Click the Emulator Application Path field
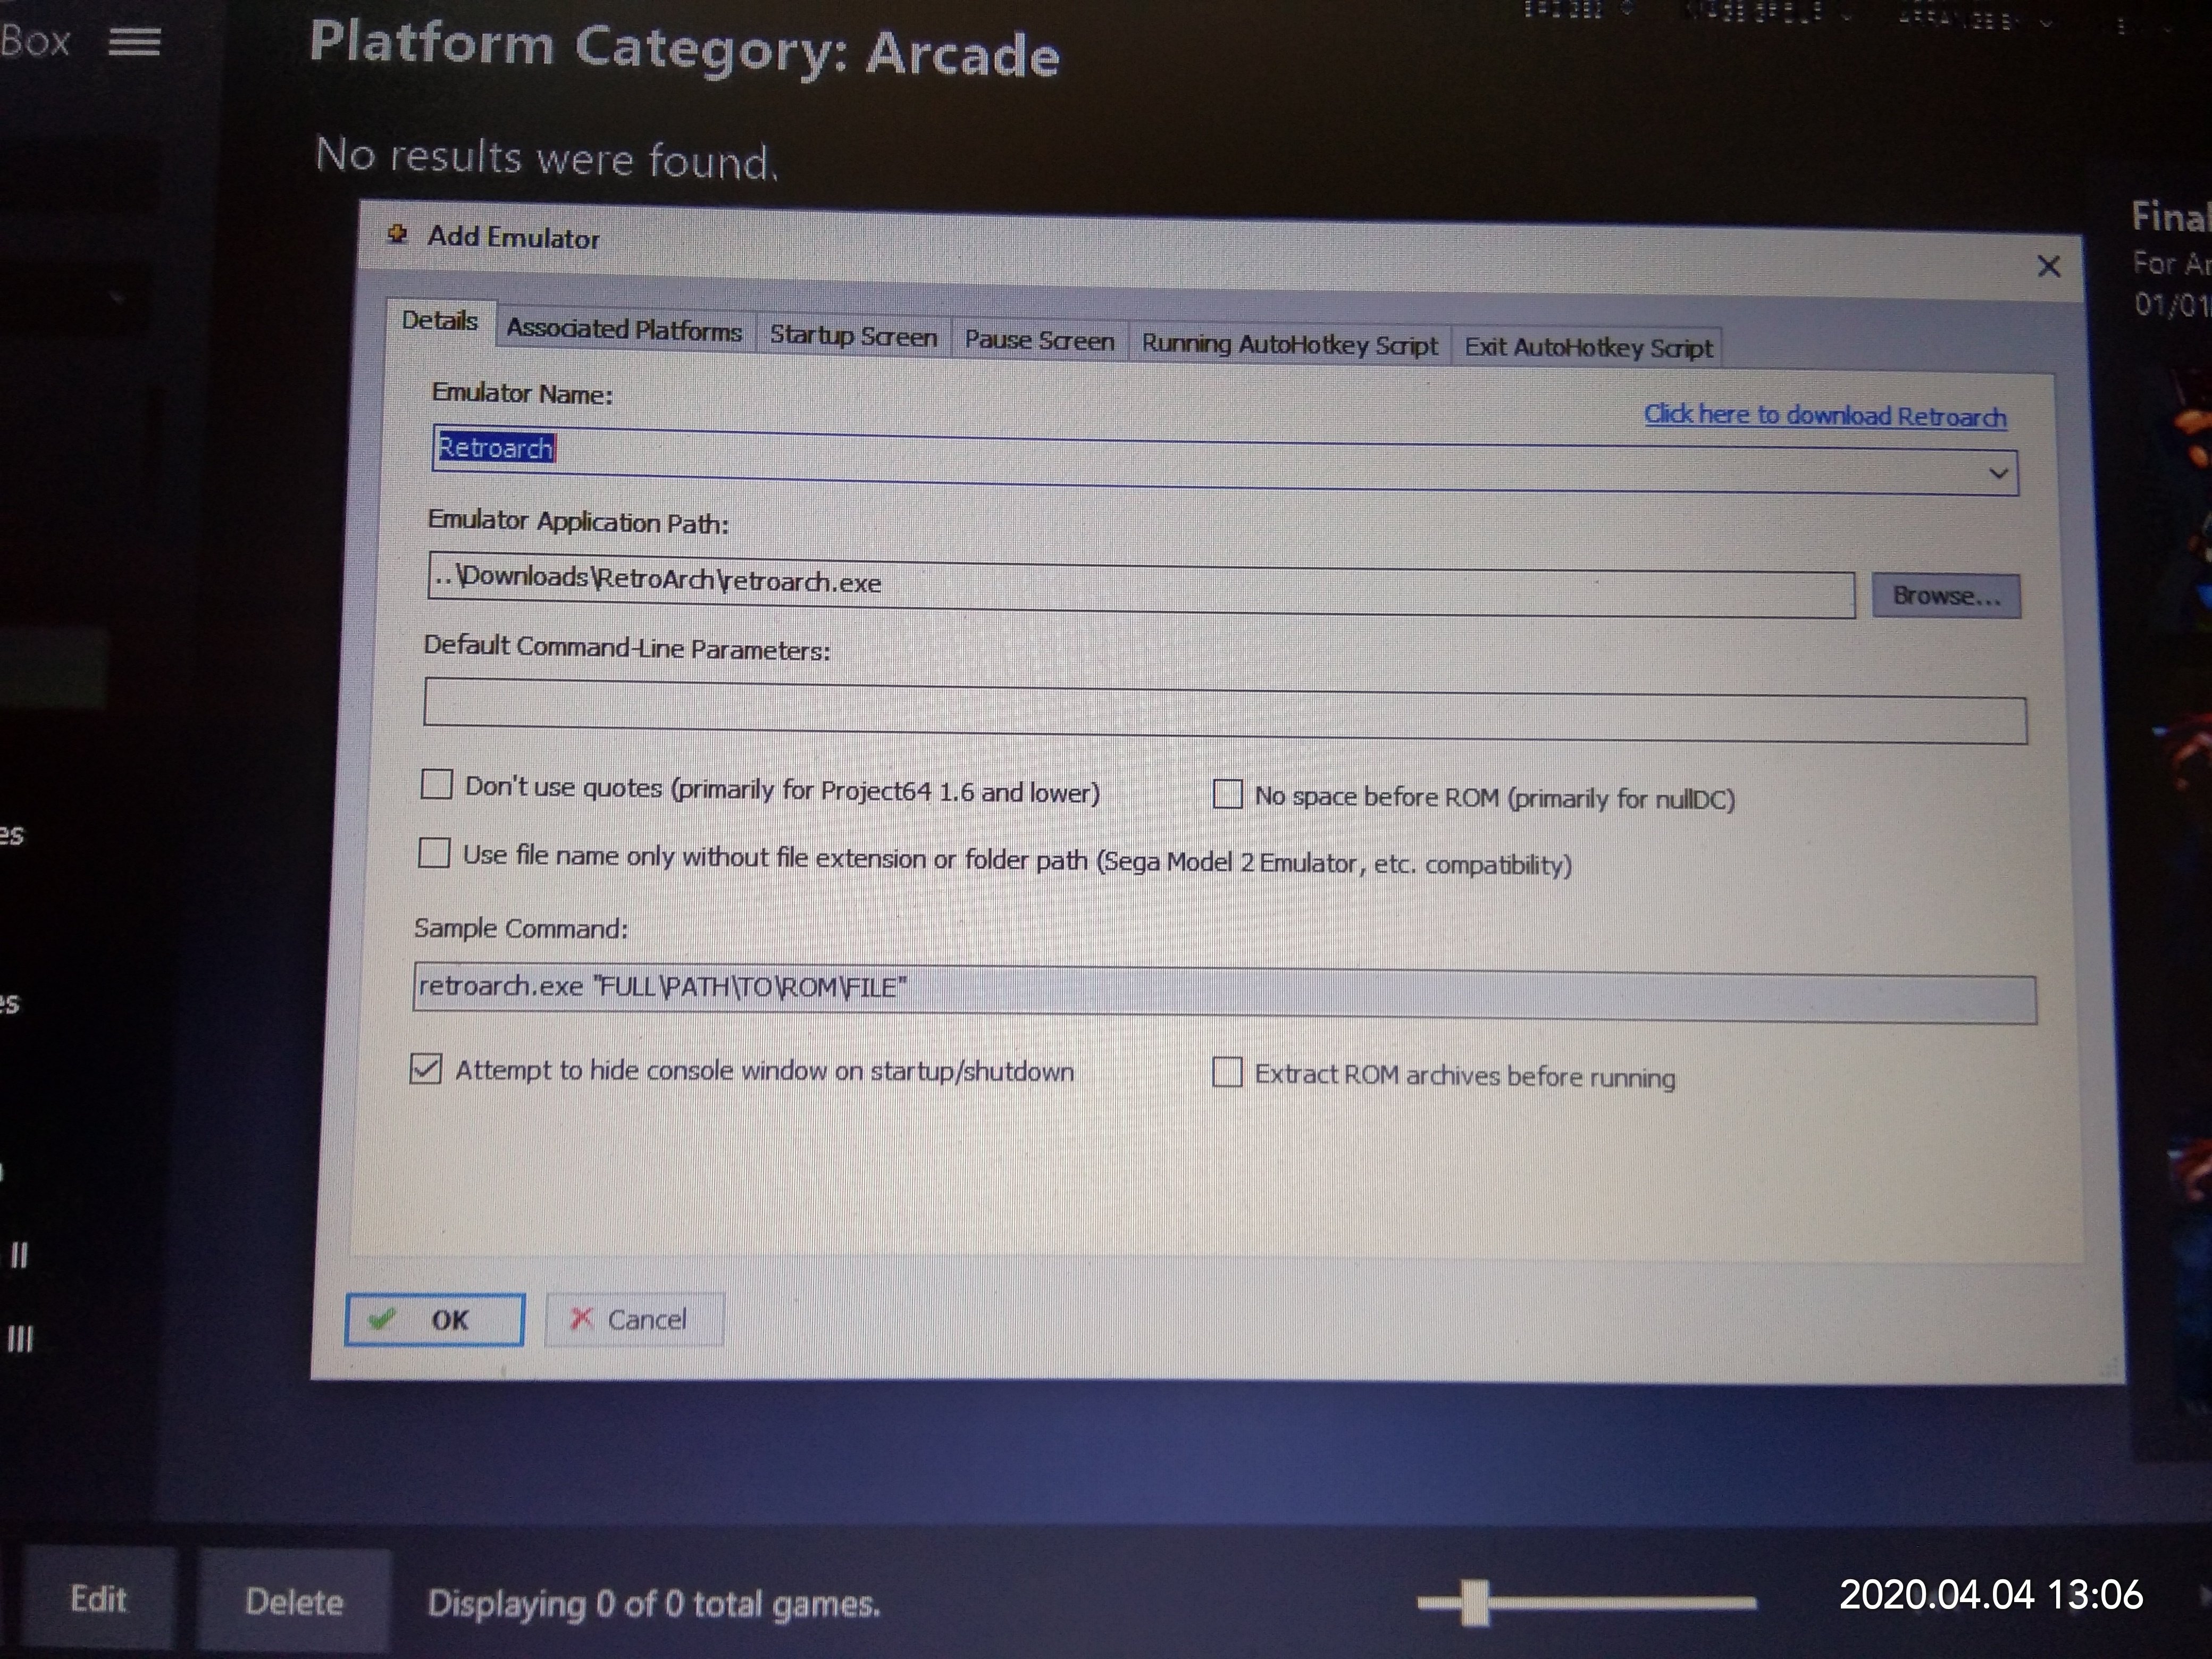Image resolution: width=2212 pixels, height=1659 pixels. tap(1141, 585)
